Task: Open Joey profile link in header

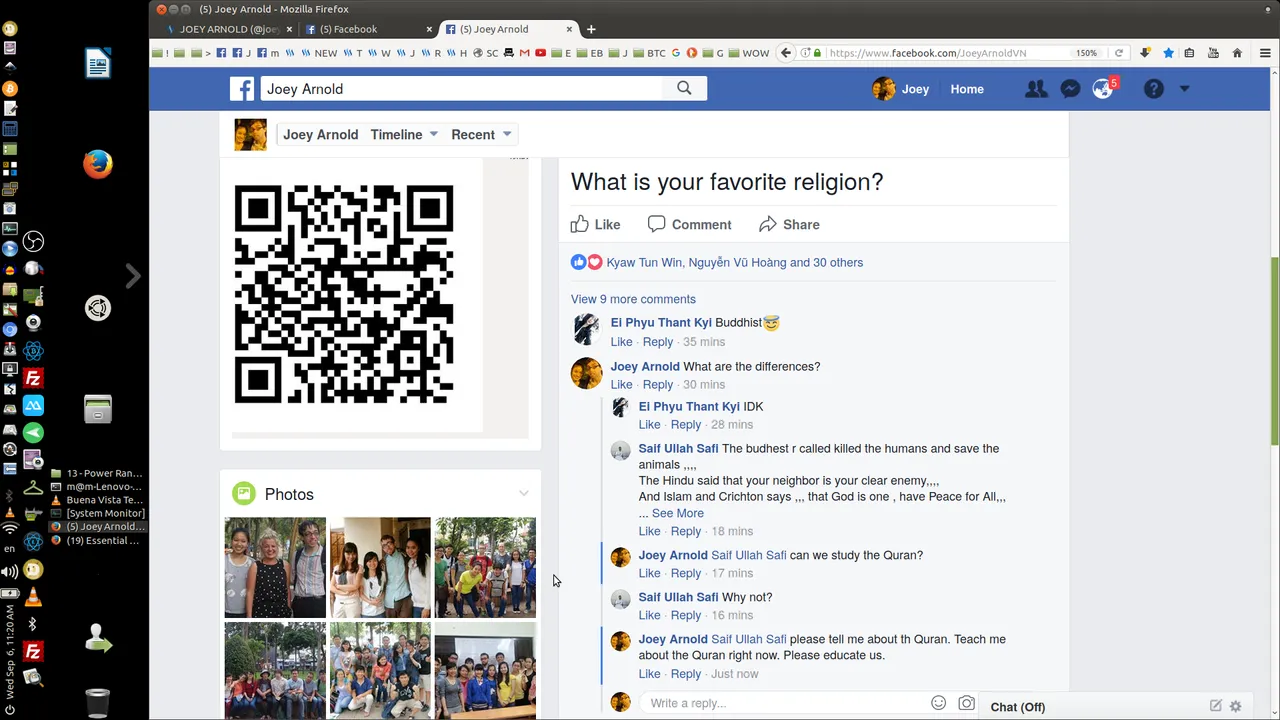Action: (x=901, y=89)
